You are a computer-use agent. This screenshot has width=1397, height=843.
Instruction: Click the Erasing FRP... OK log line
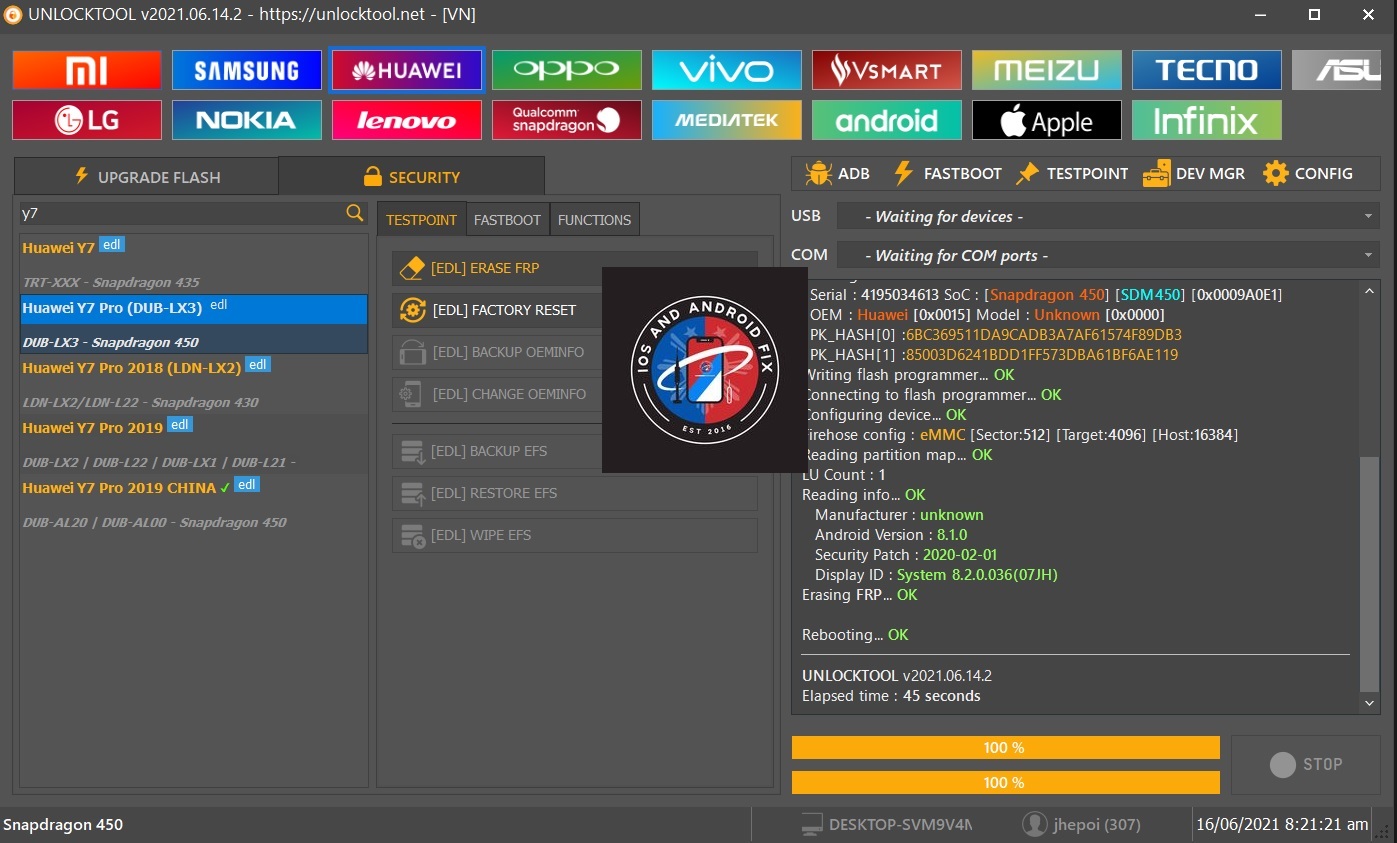[860, 595]
